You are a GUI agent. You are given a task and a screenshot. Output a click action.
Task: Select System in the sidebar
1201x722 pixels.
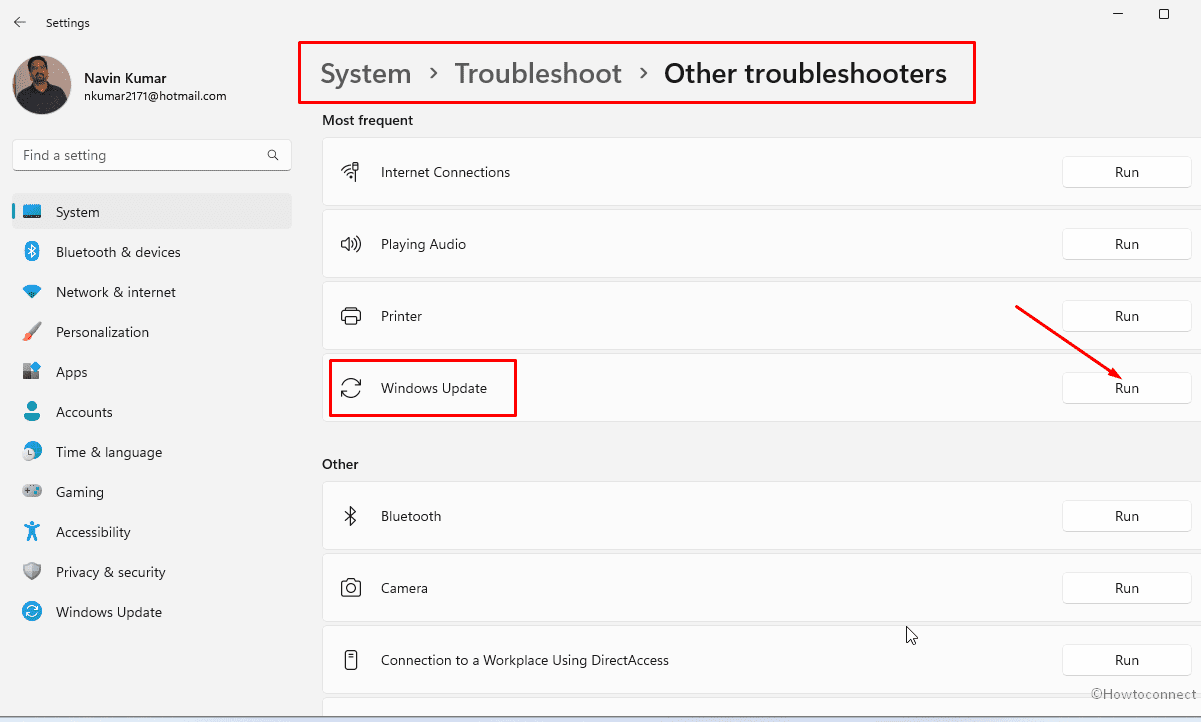click(x=152, y=212)
